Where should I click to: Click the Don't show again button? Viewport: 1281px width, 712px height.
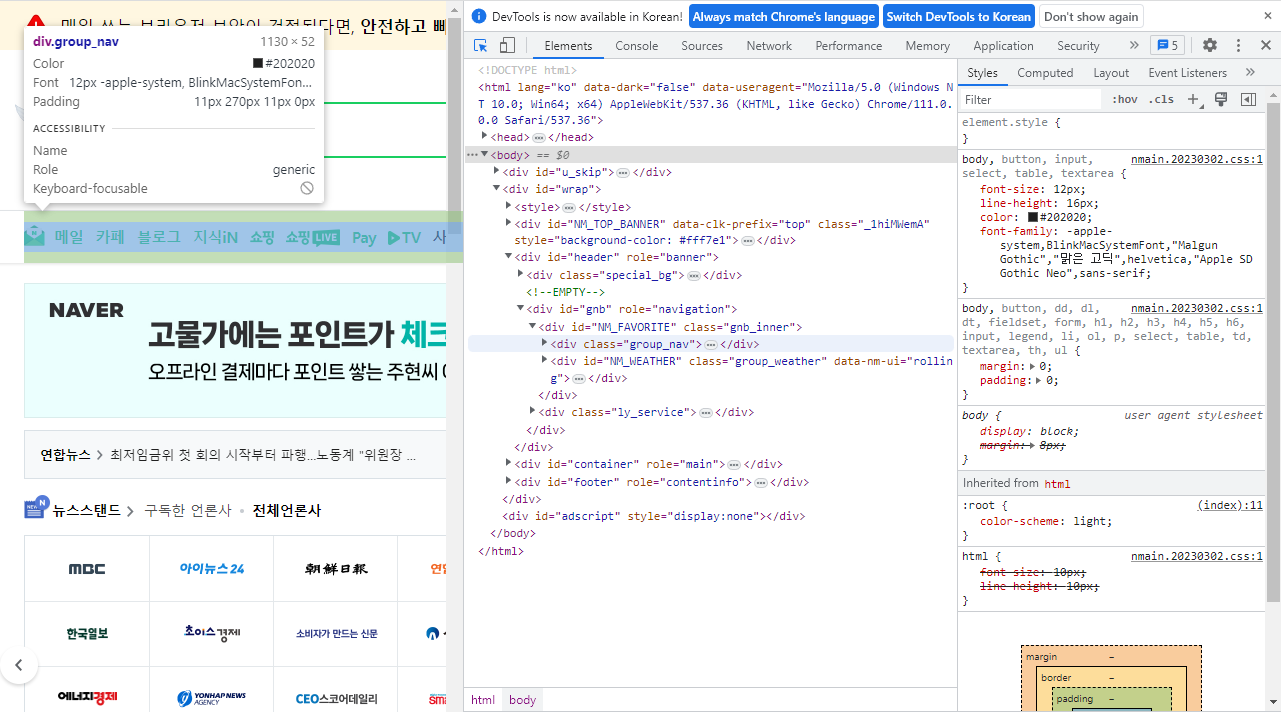[1091, 17]
